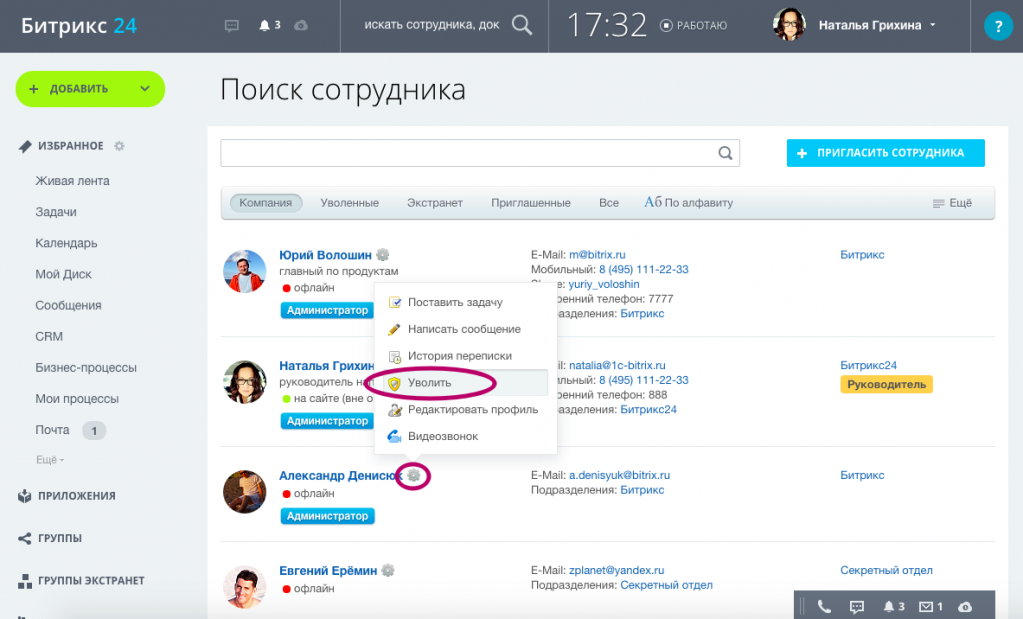Click Наталья Грихина avatar in header
This screenshot has width=1023, height=619.
click(789, 25)
